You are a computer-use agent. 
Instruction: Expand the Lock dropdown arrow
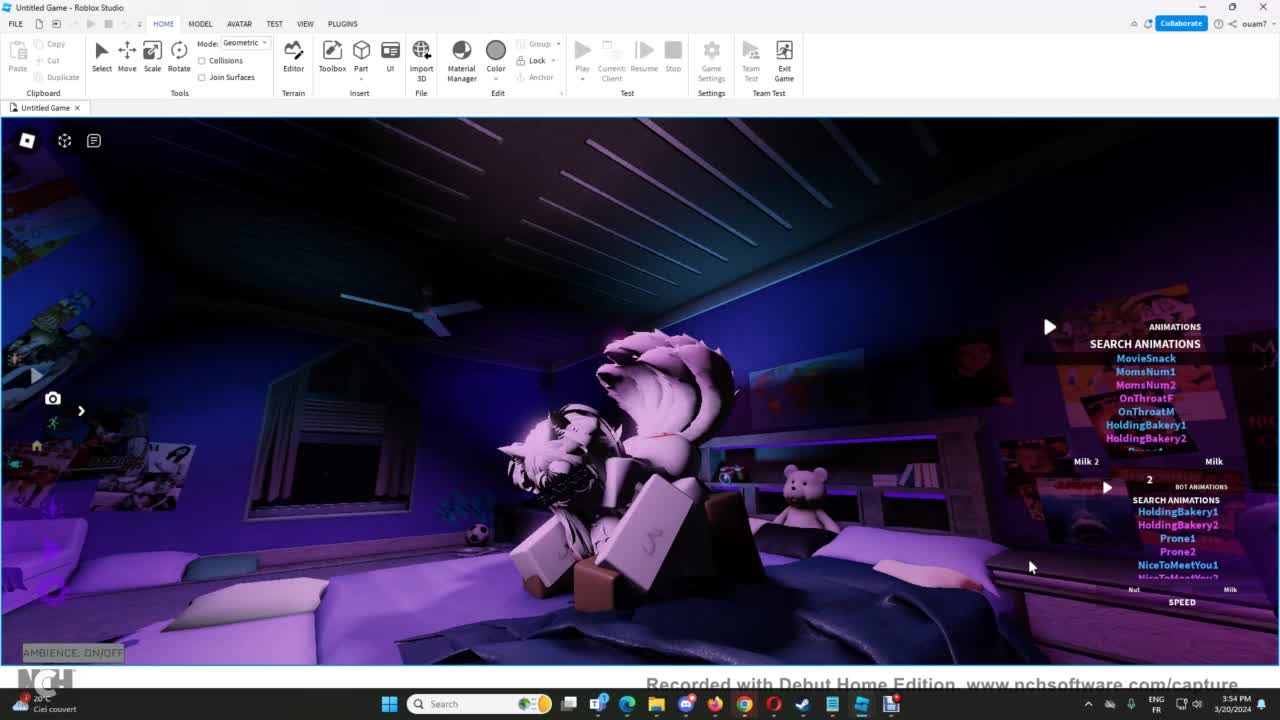[553, 61]
